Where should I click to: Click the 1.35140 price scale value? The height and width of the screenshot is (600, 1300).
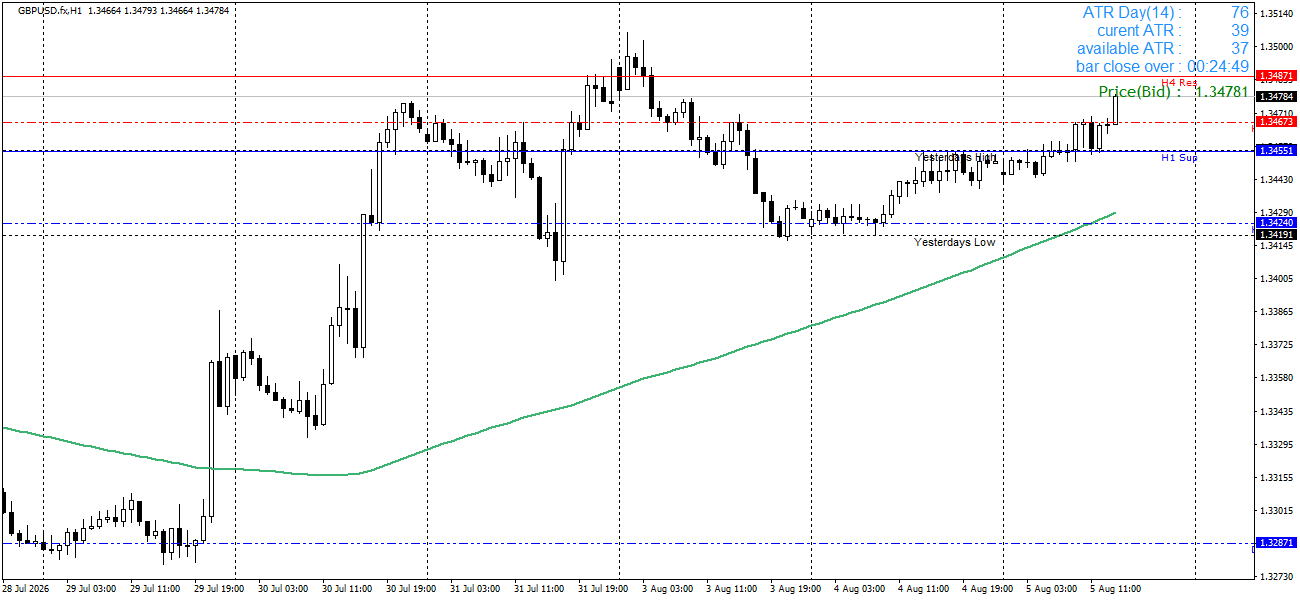(1277, 14)
